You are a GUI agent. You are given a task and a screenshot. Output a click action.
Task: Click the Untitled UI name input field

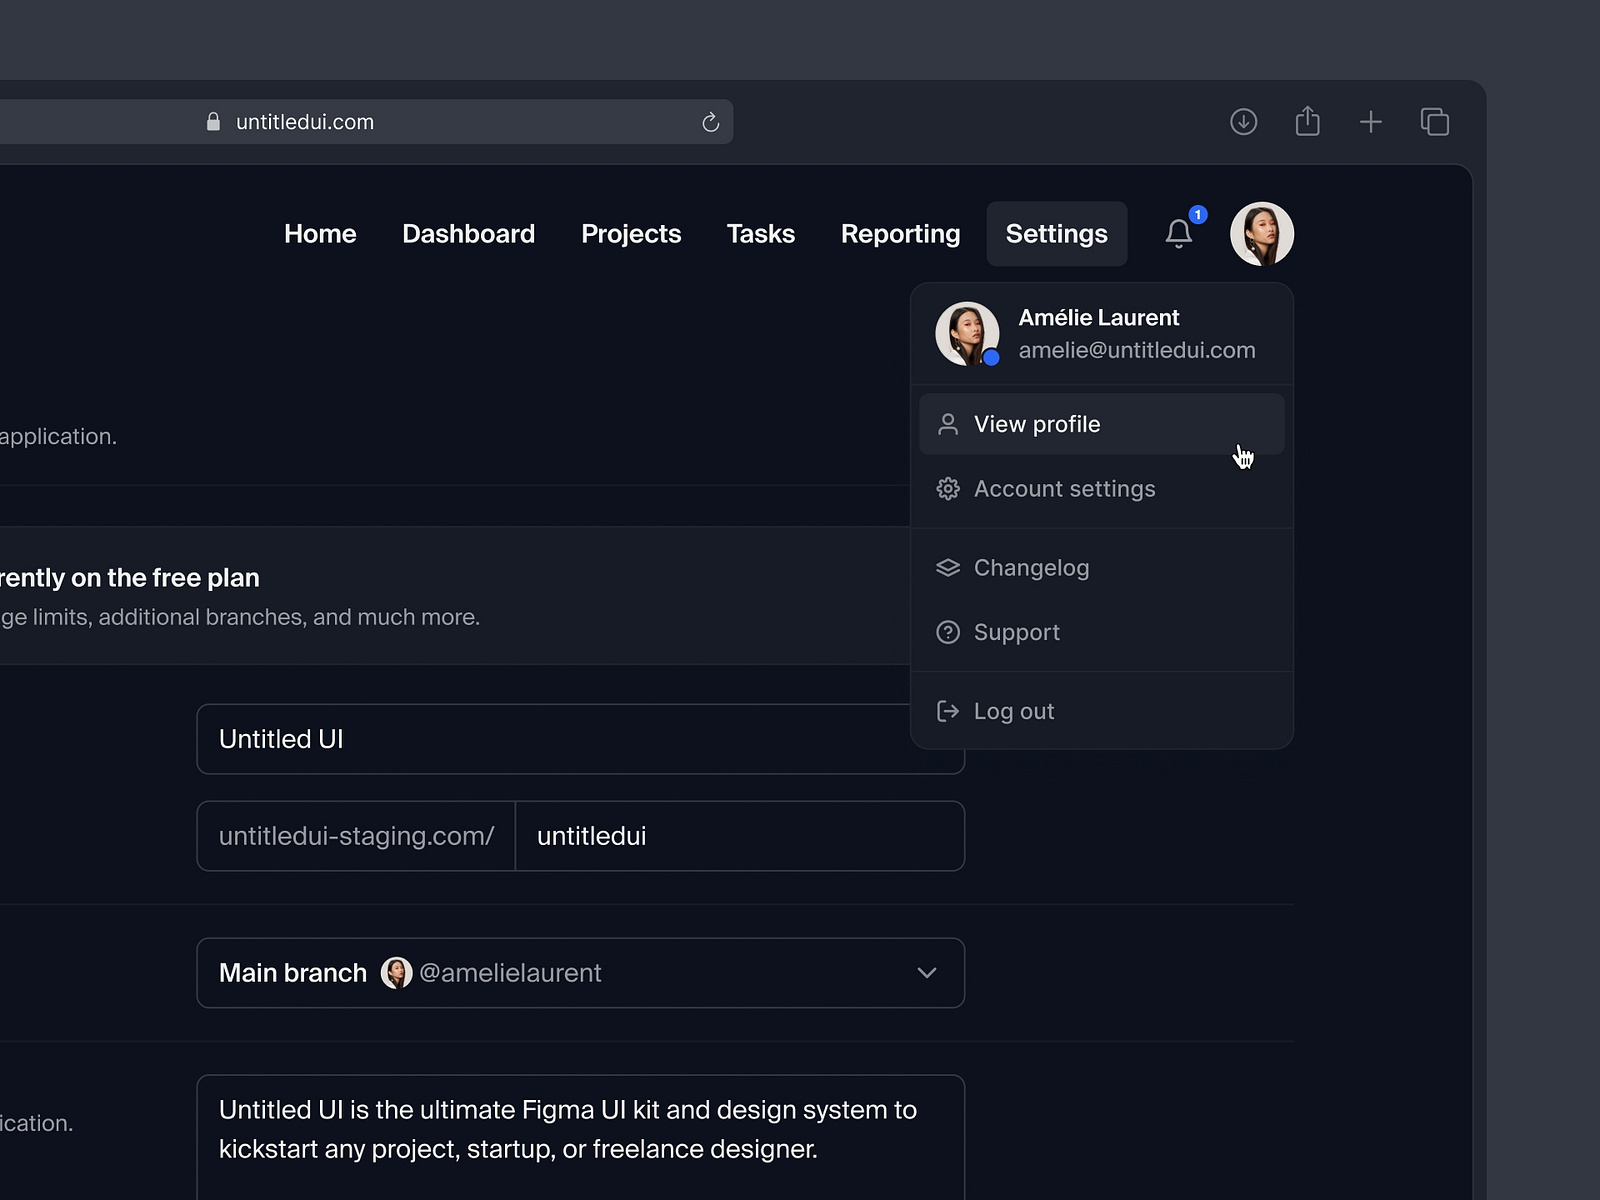coord(580,739)
